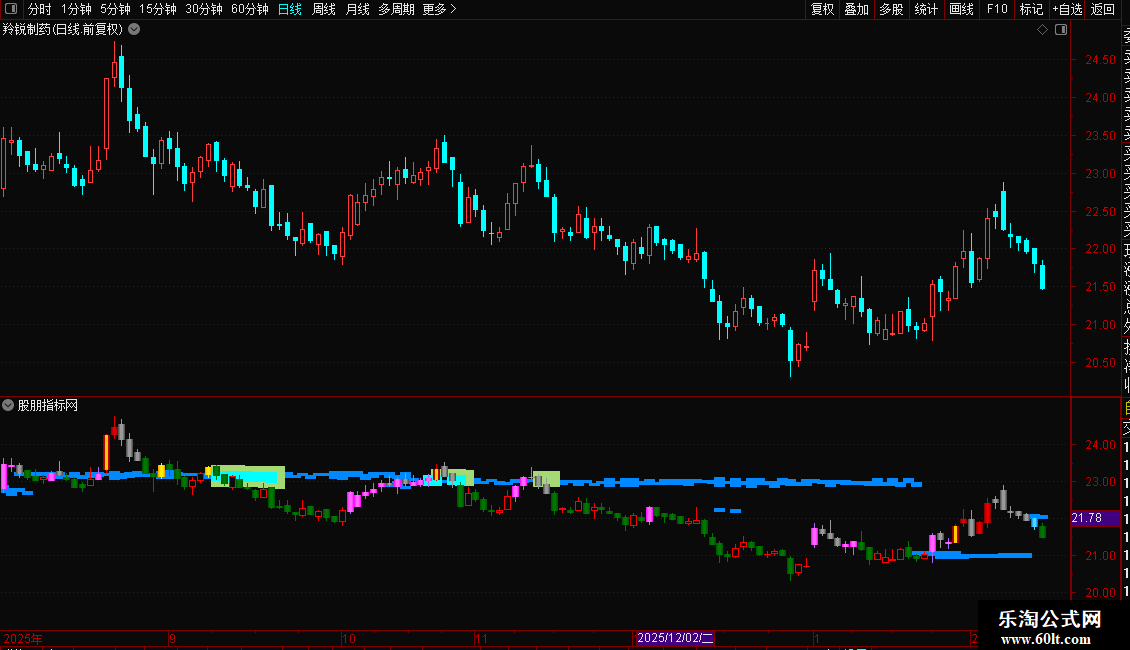The width and height of the screenshot is (1130, 650).
Task: Click the 20.50 price axis label
Action: (x=1100, y=362)
